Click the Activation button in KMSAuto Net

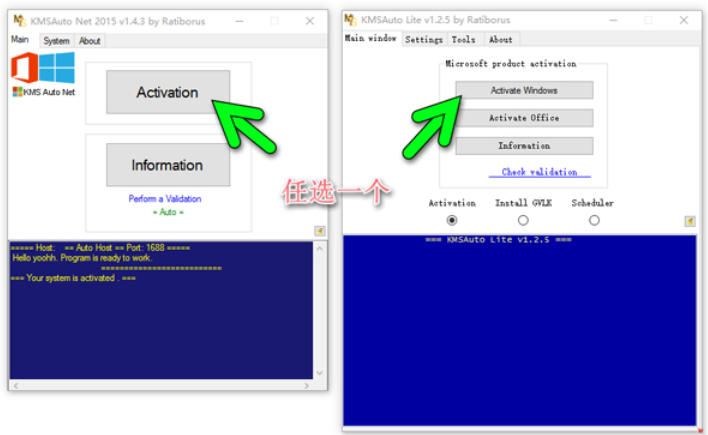tap(168, 92)
